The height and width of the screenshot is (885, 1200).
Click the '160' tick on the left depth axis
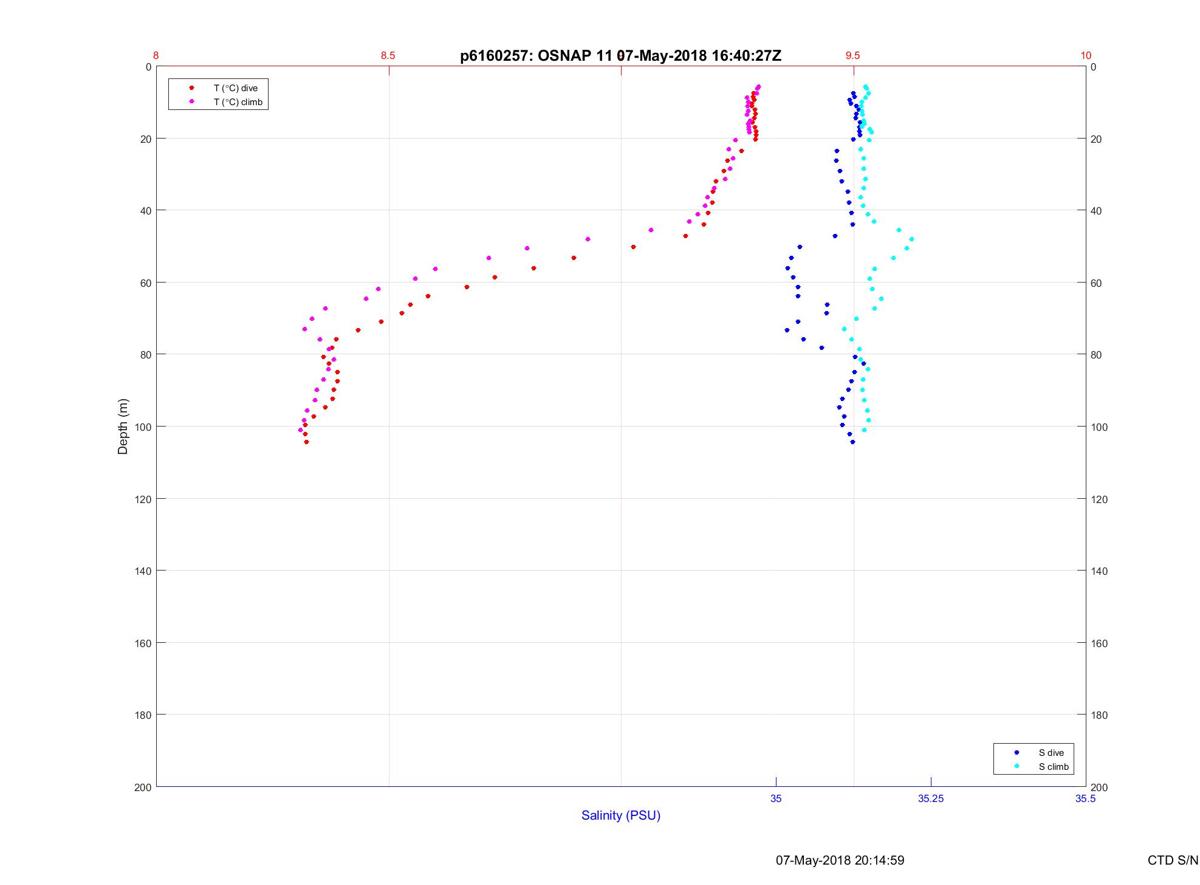pos(142,643)
